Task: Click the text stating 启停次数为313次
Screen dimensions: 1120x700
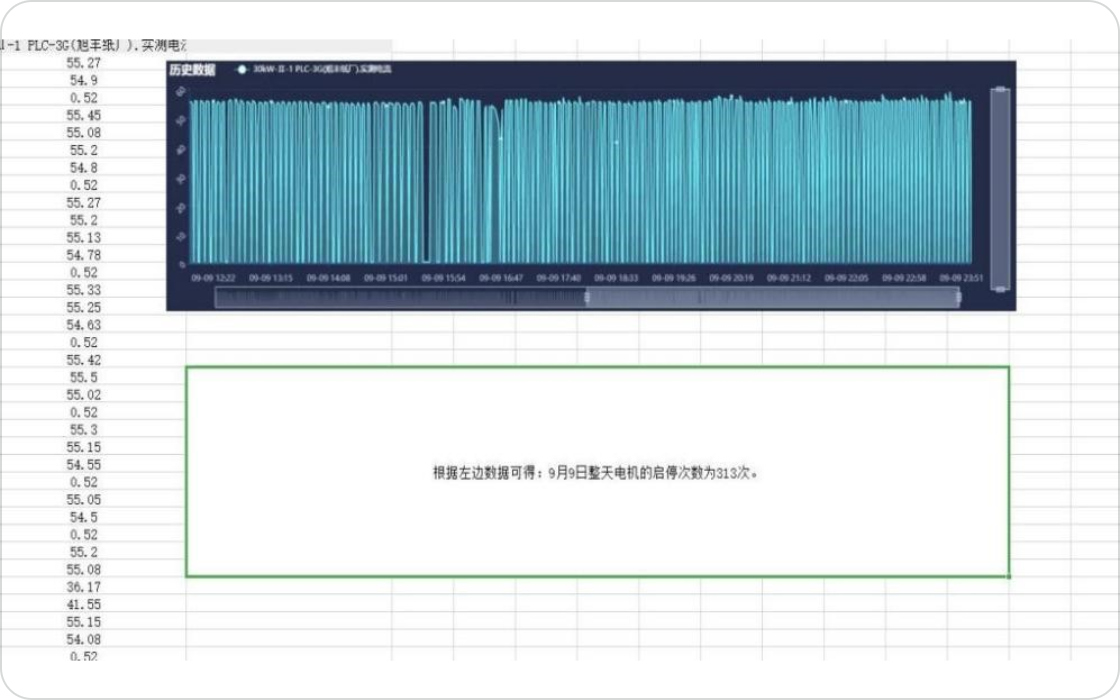Action: 595,474
